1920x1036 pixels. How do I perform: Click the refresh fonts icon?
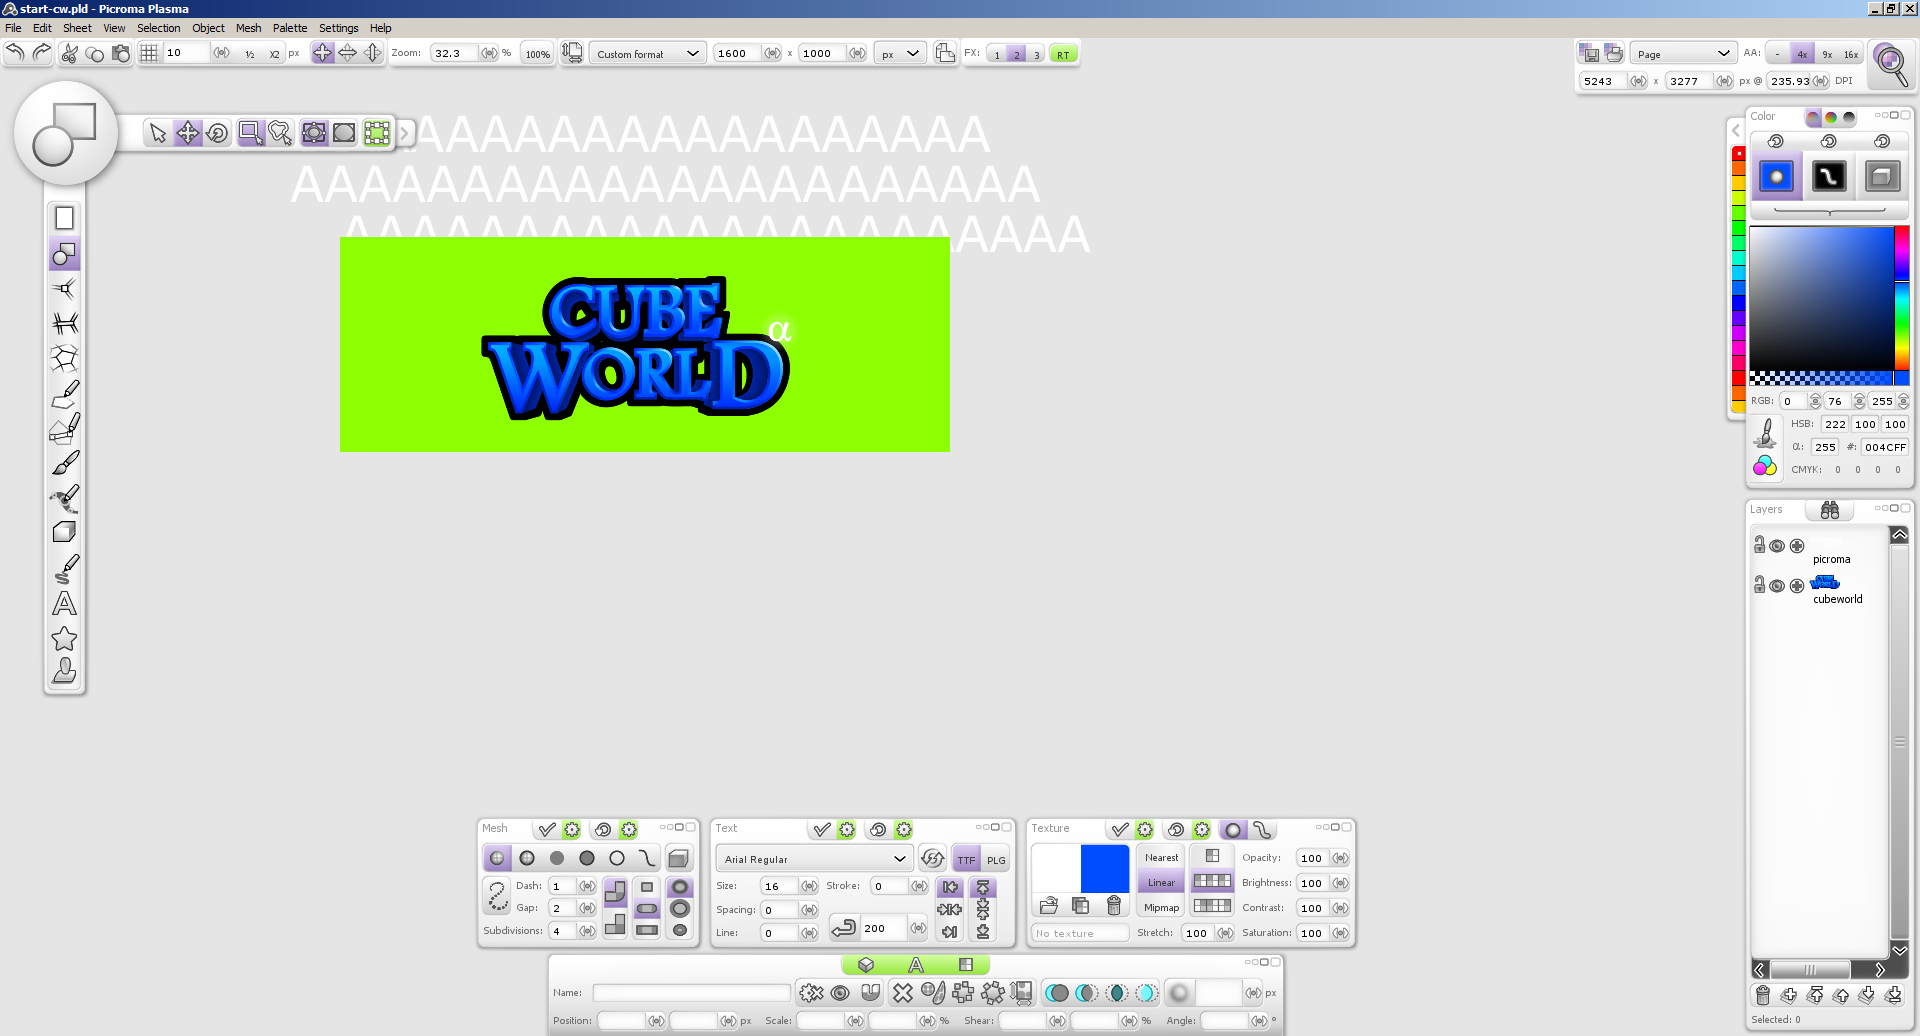pyautogui.click(x=932, y=858)
